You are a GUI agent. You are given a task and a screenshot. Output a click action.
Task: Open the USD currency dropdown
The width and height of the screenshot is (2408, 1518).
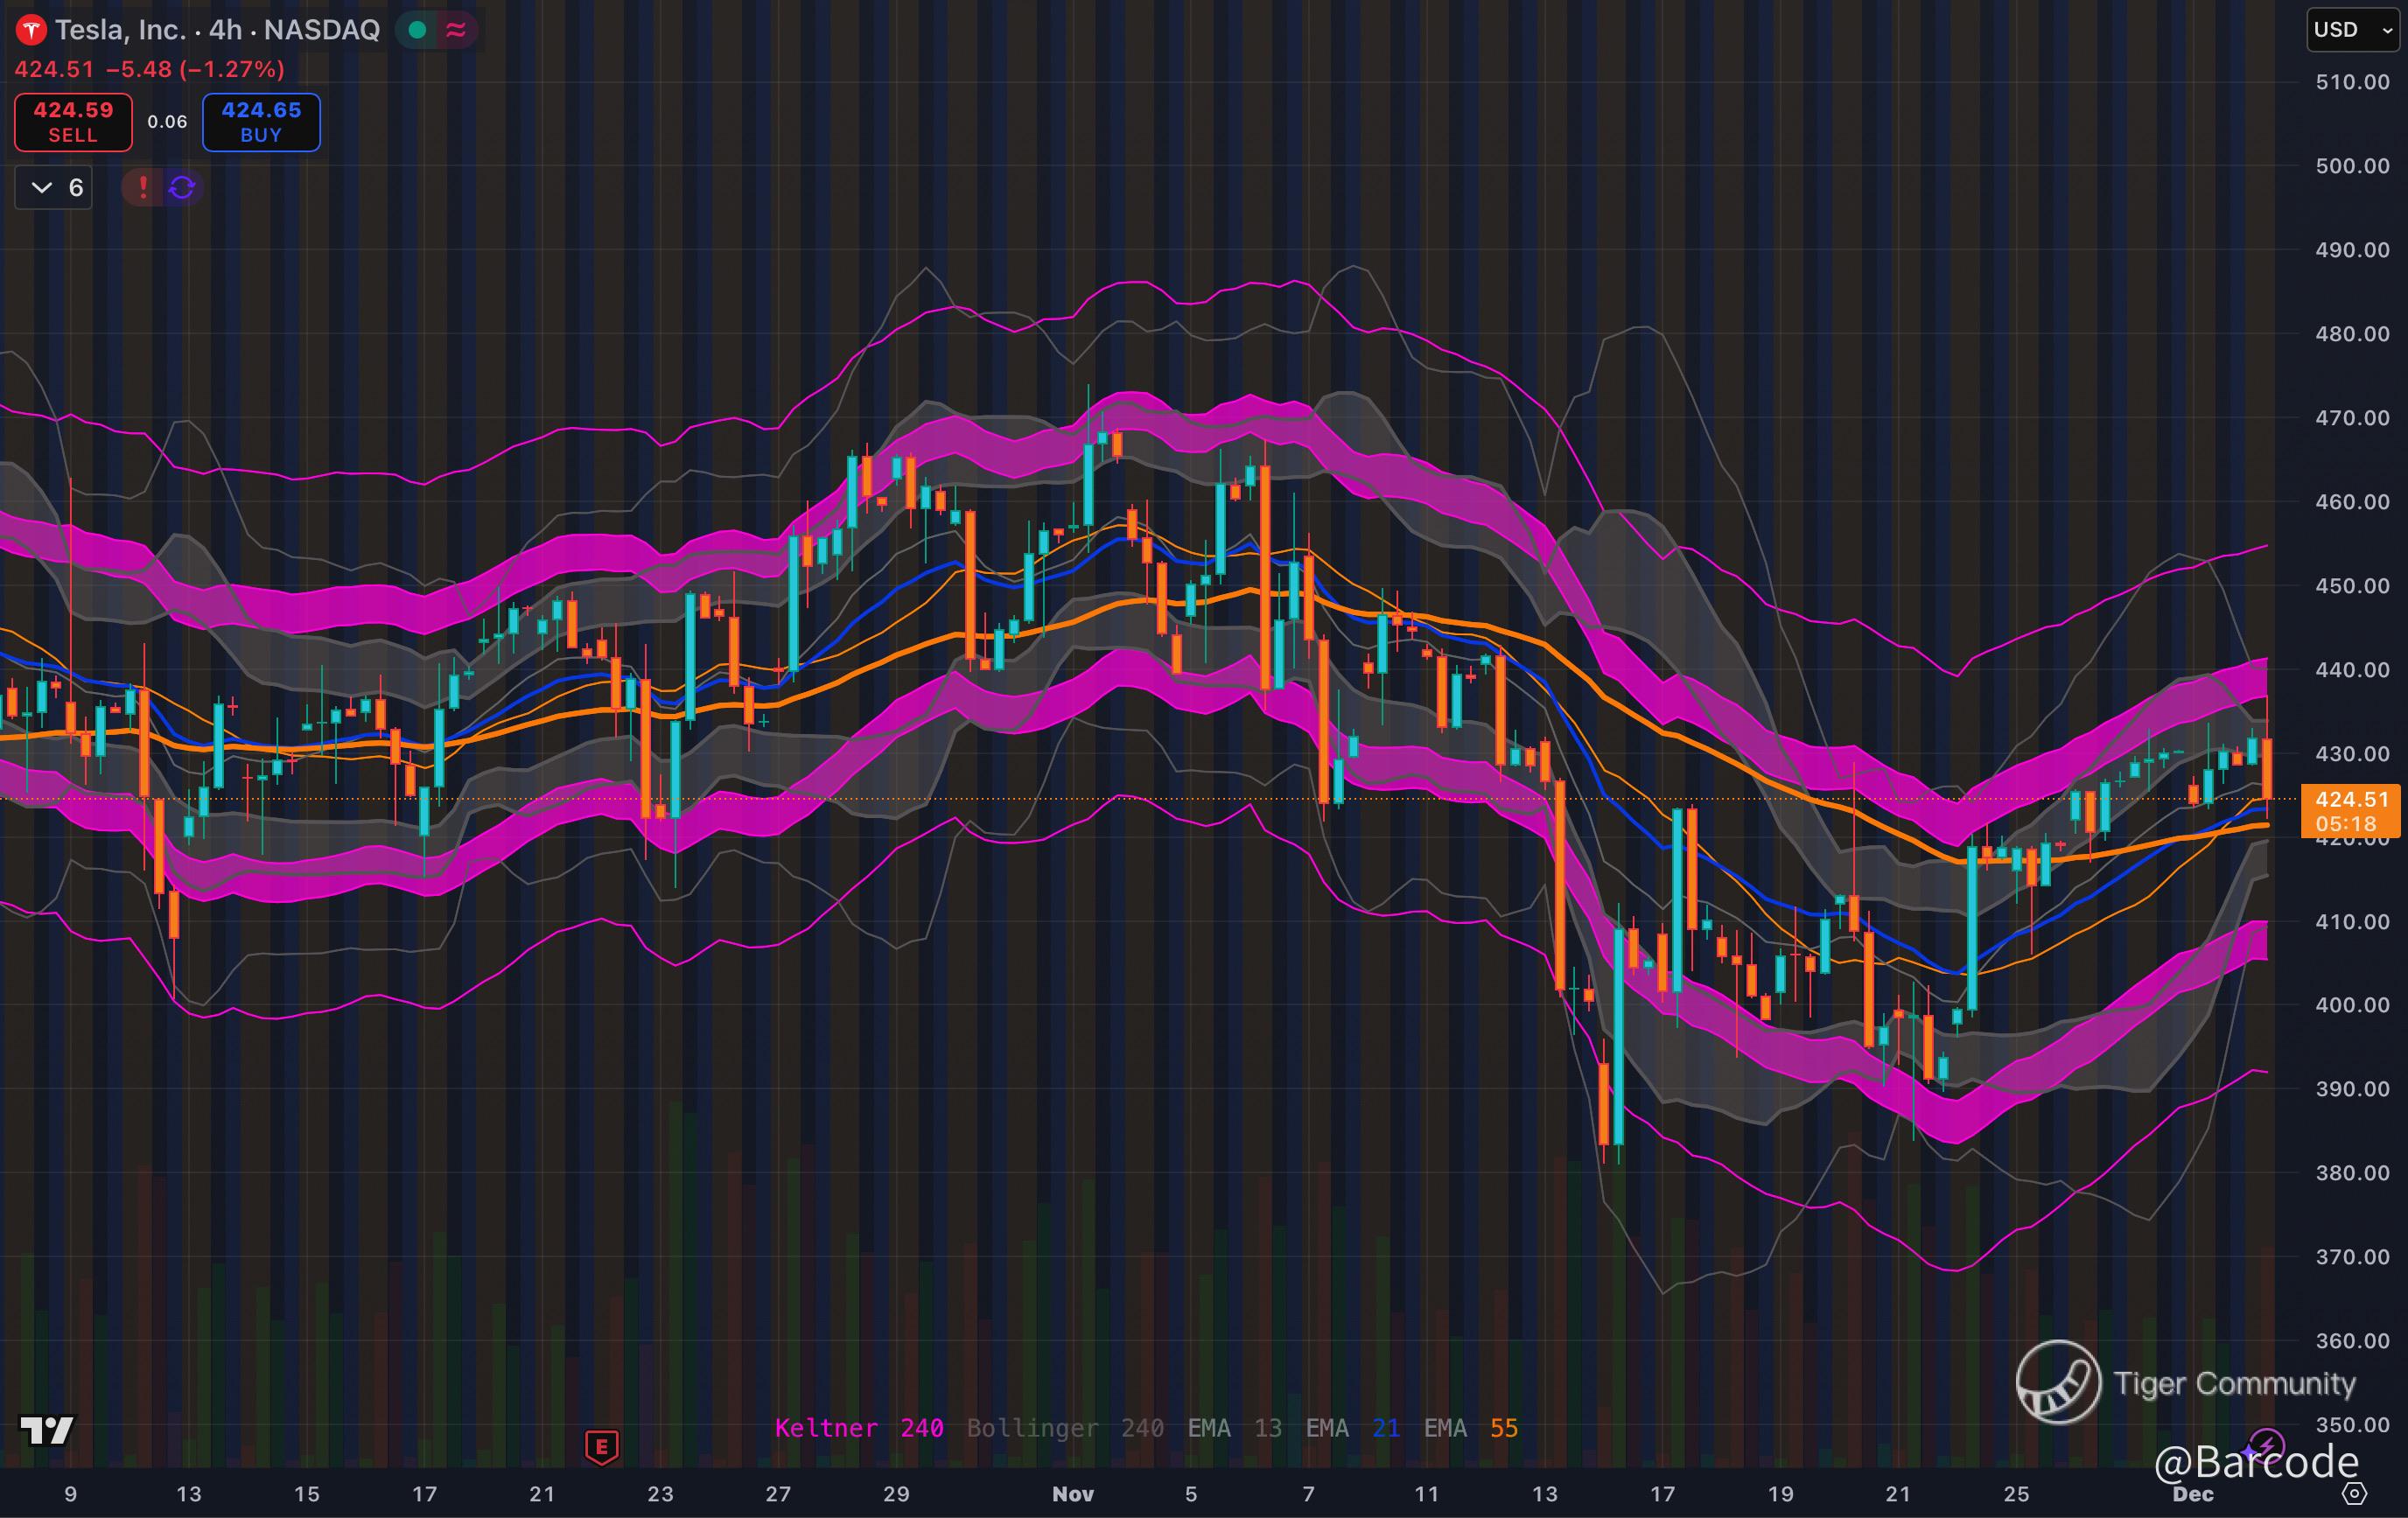click(2351, 30)
